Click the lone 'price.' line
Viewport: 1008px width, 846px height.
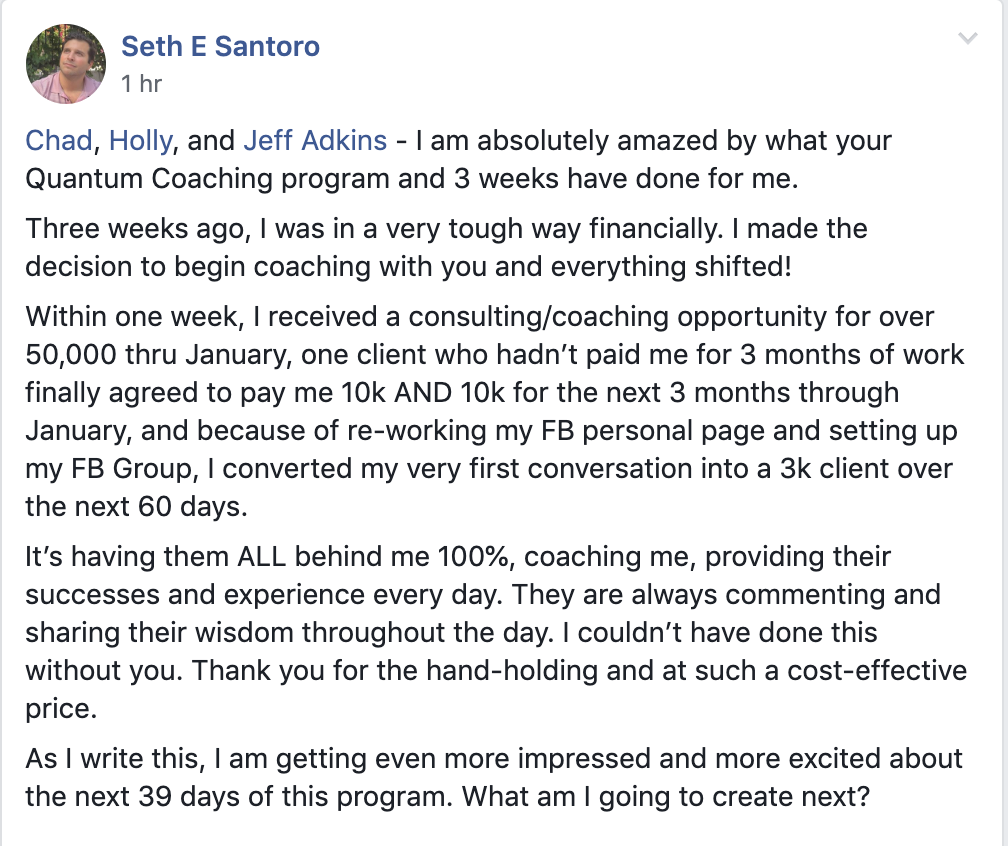(61, 708)
